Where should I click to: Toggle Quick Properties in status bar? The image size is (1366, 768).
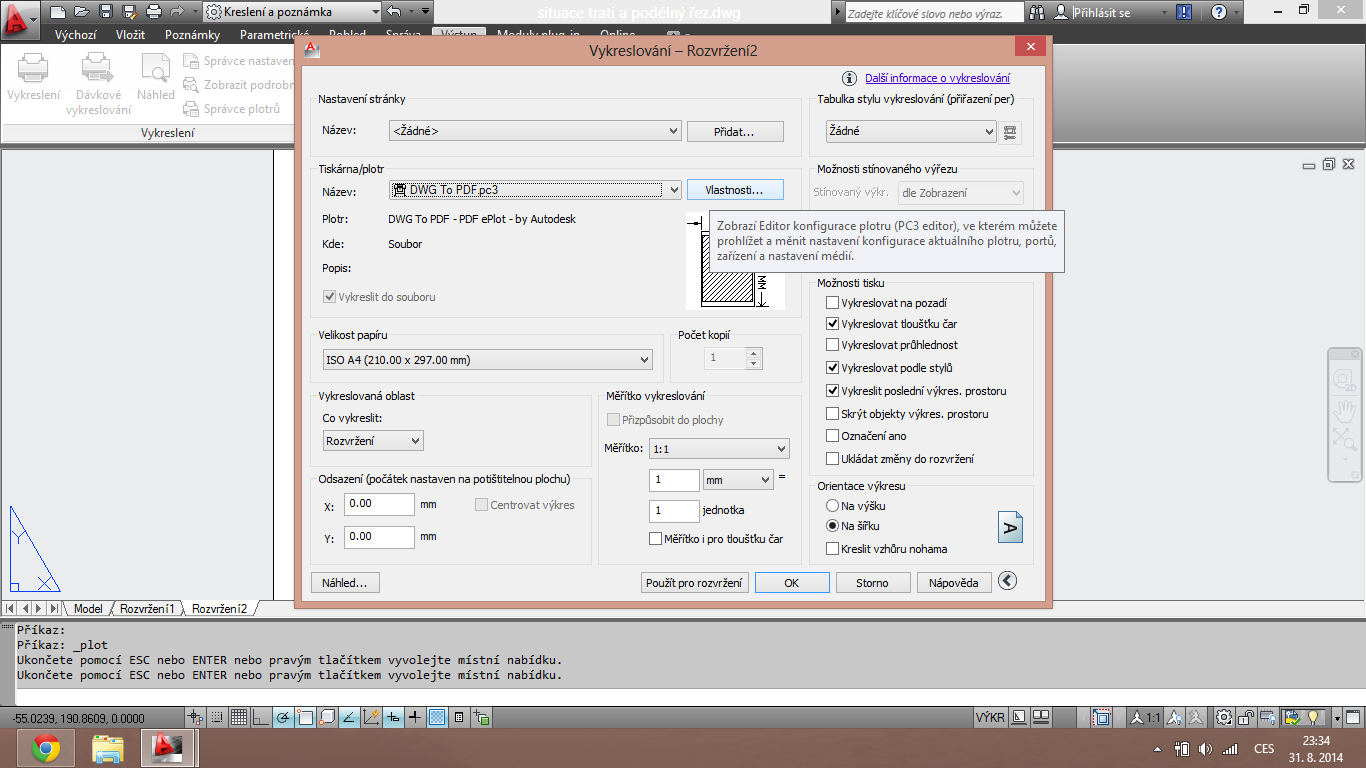coord(459,717)
